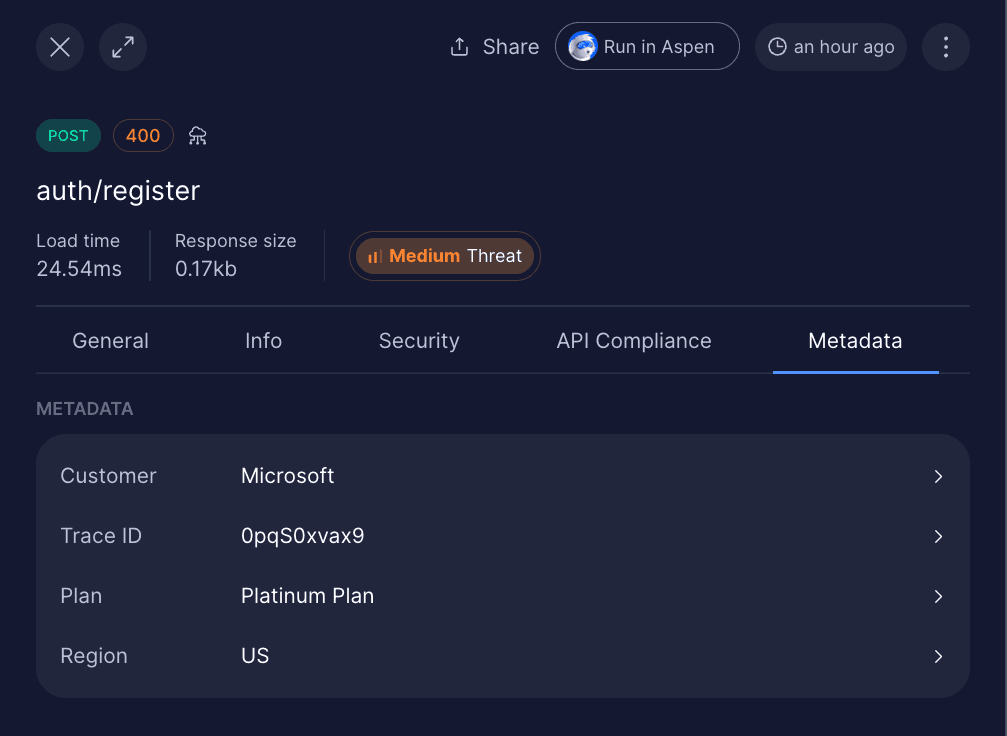Click the Share button
Screen dimensions: 1007x736
click(x=493, y=46)
